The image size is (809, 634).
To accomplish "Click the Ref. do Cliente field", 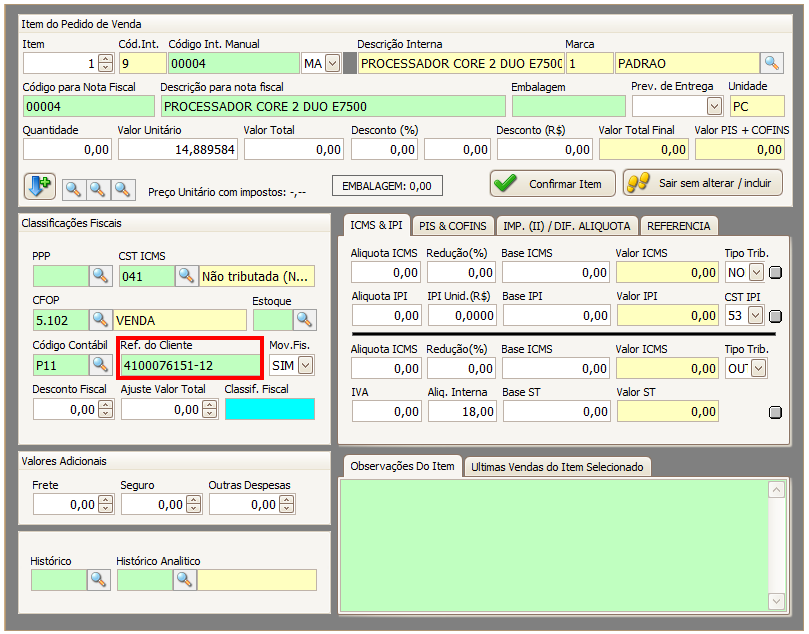I will click(x=189, y=365).
